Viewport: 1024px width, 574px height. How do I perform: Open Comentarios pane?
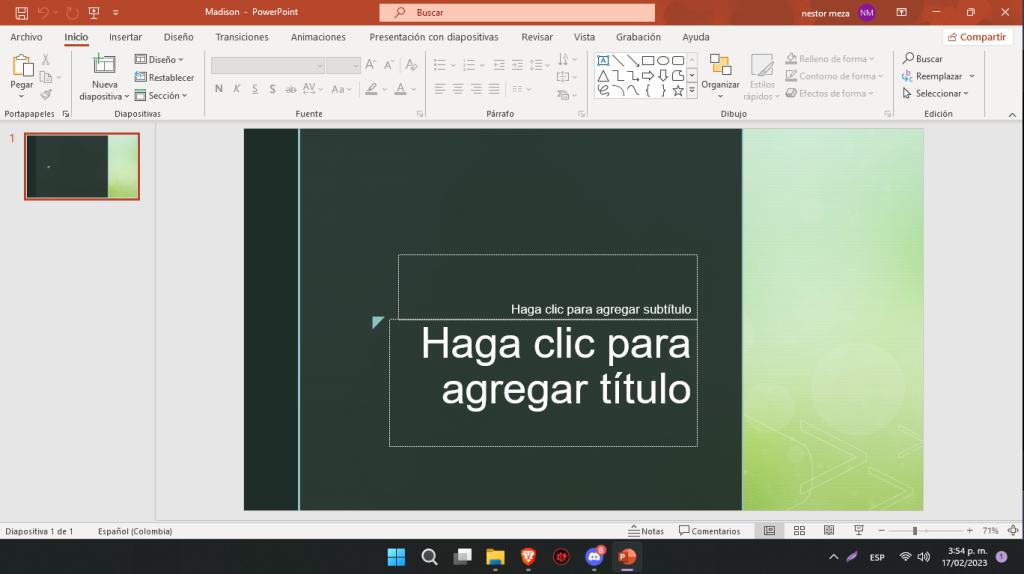pos(709,531)
